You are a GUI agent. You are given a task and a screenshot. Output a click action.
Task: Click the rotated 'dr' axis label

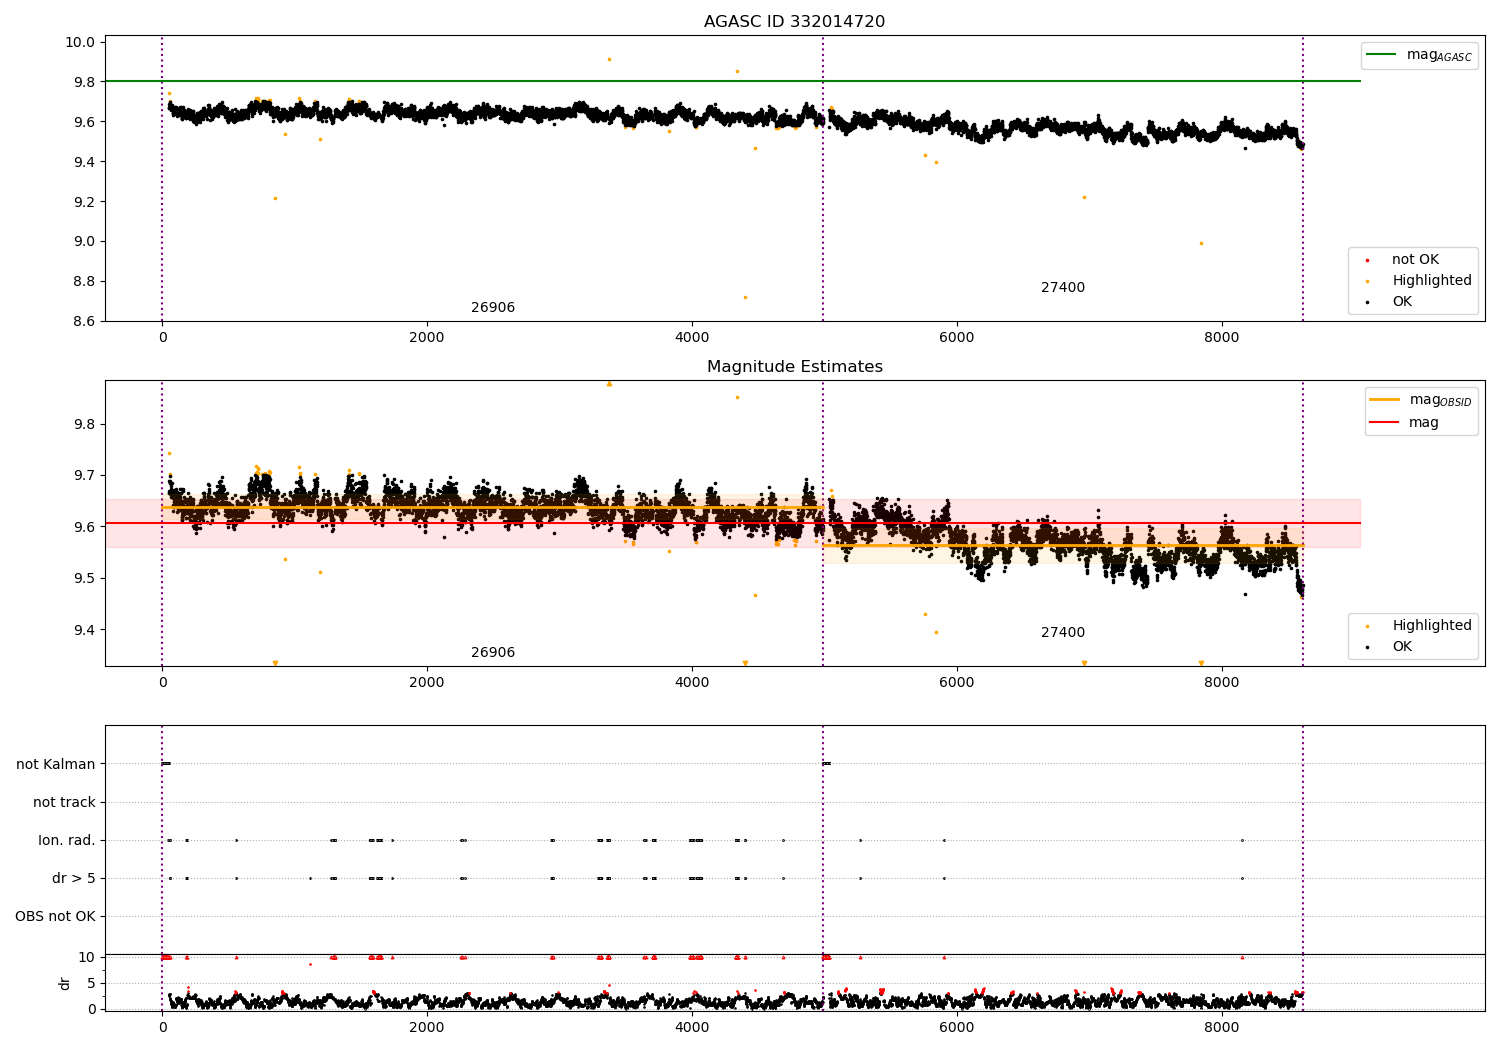pos(65,983)
